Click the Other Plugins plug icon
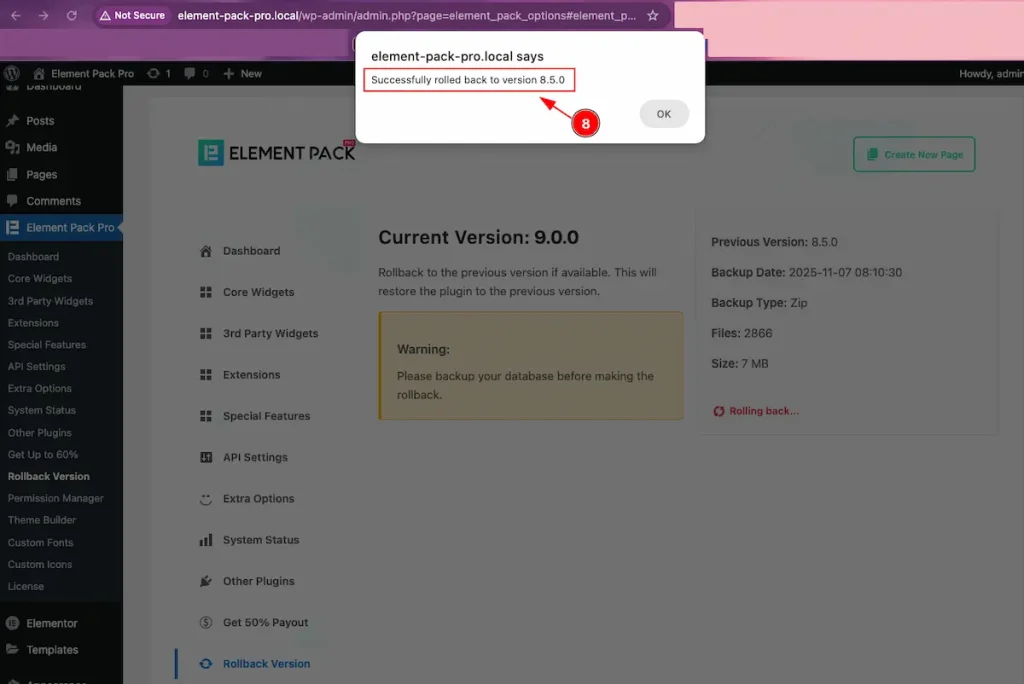 pos(206,581)
